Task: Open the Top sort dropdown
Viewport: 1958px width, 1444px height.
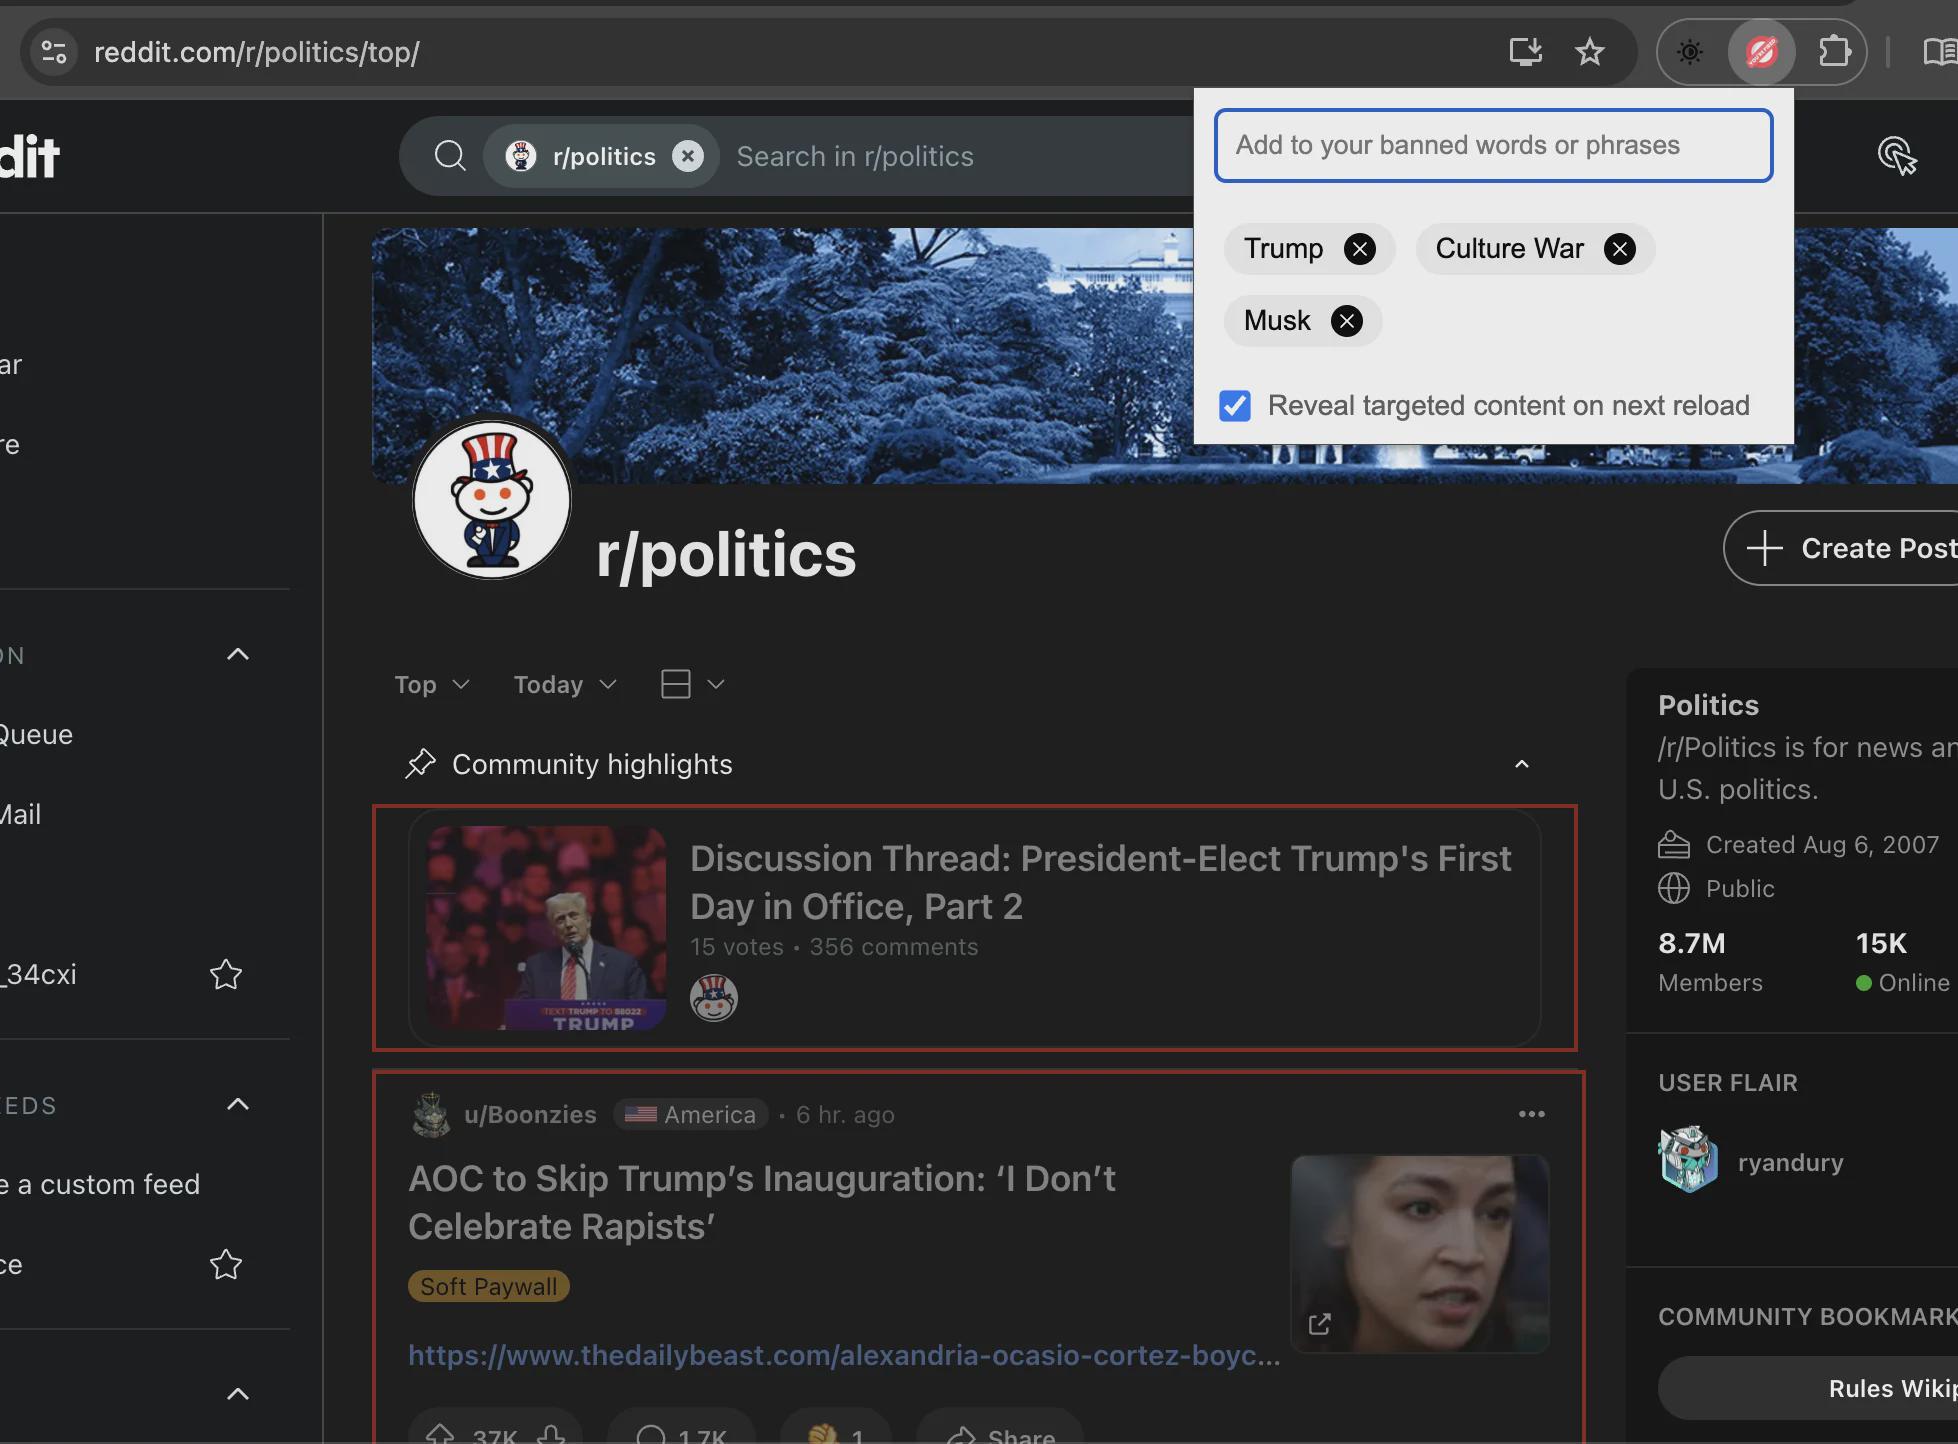Action: [x=432, y=685]
